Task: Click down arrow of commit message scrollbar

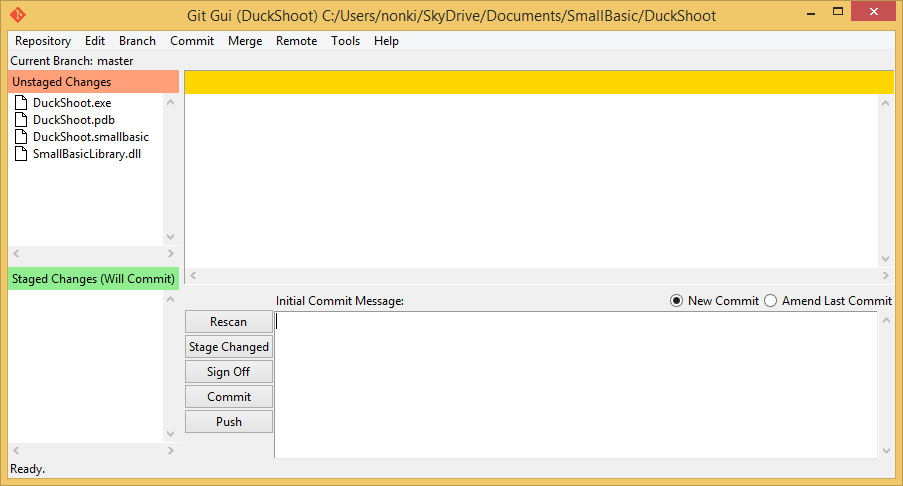Action: pos(886,451)
